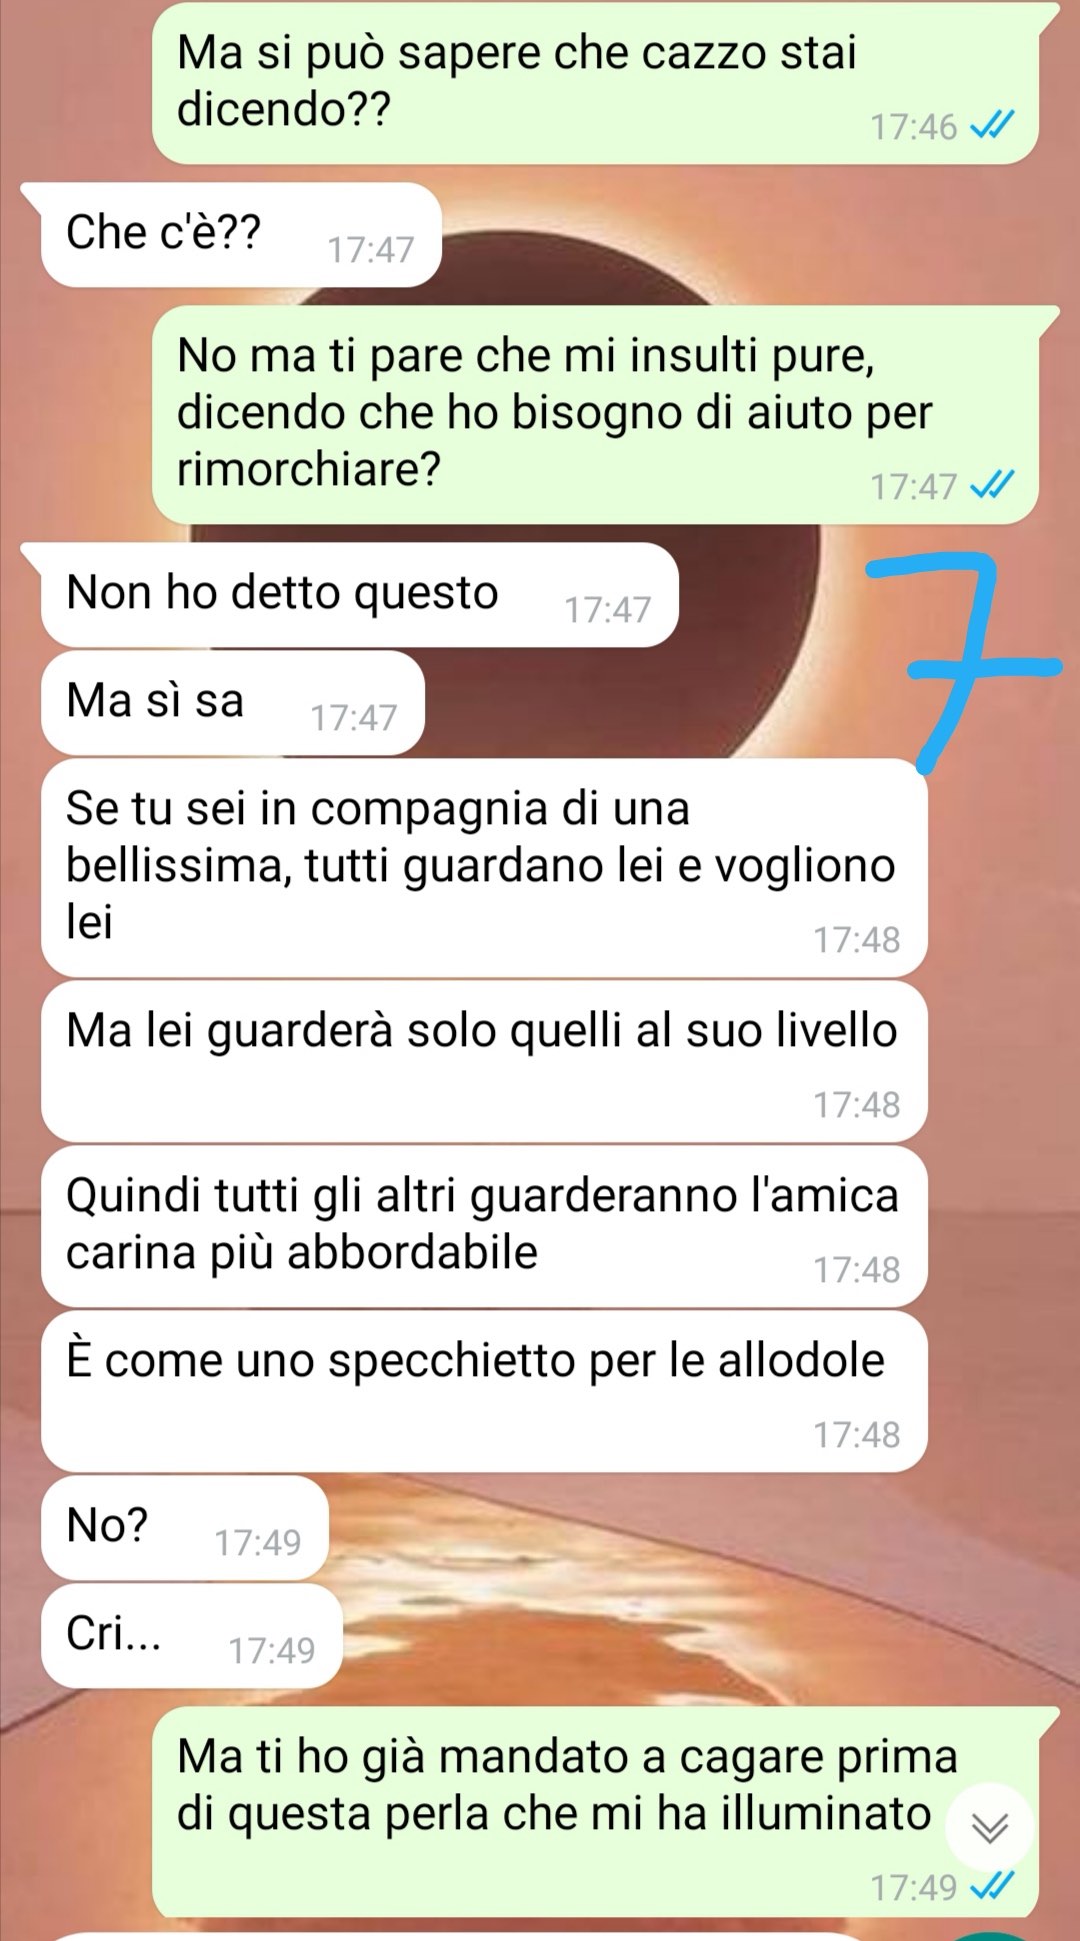This screenshot has height=1941, width=1080.
Task: Tap the 'Cri...' message bubble
Action: pyautogui.click(x=191, y=1636)
